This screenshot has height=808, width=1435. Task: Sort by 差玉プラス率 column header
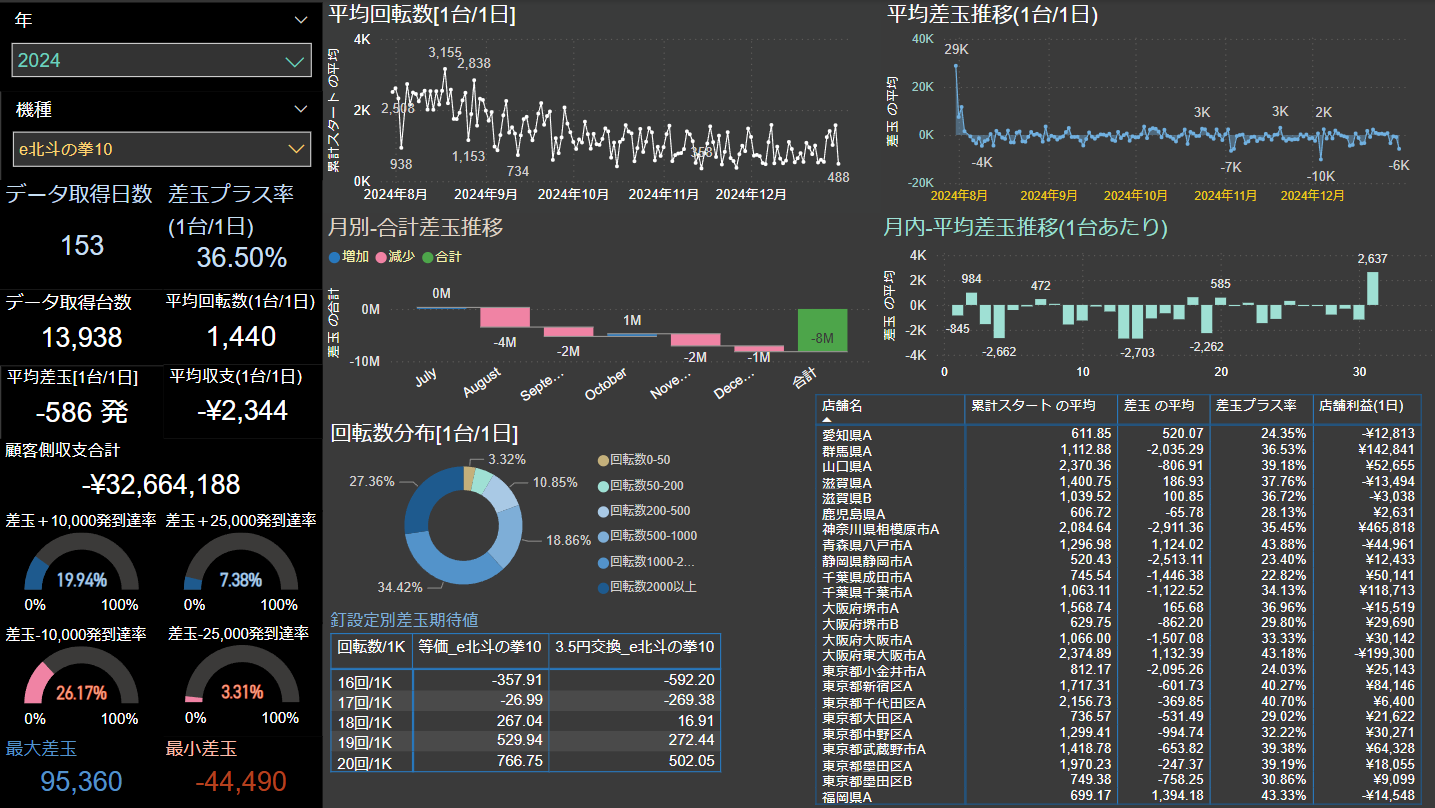point(1255,406)
